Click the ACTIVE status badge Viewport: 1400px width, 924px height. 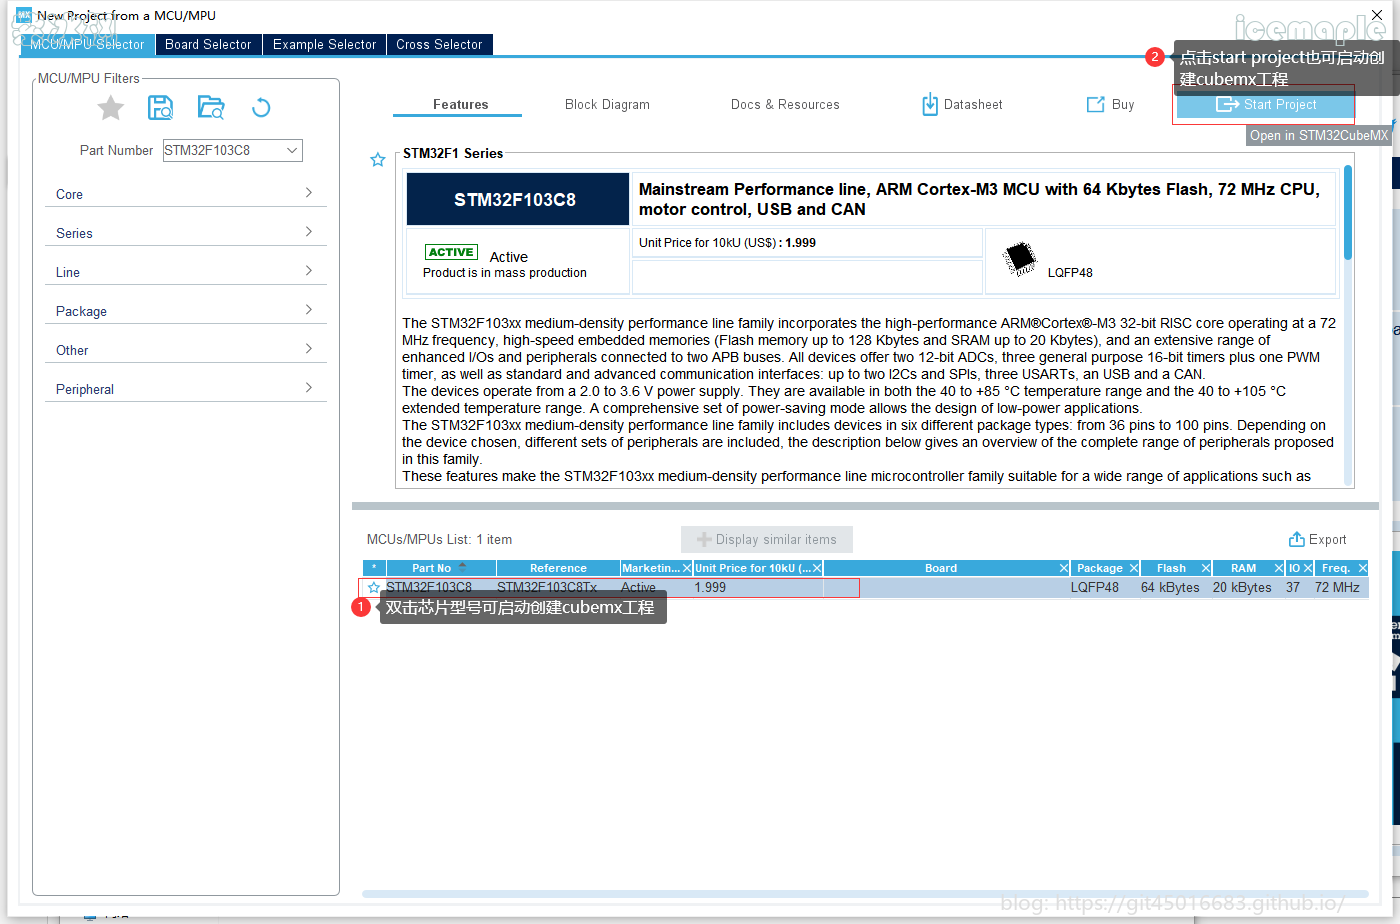[x=452, y=252]
